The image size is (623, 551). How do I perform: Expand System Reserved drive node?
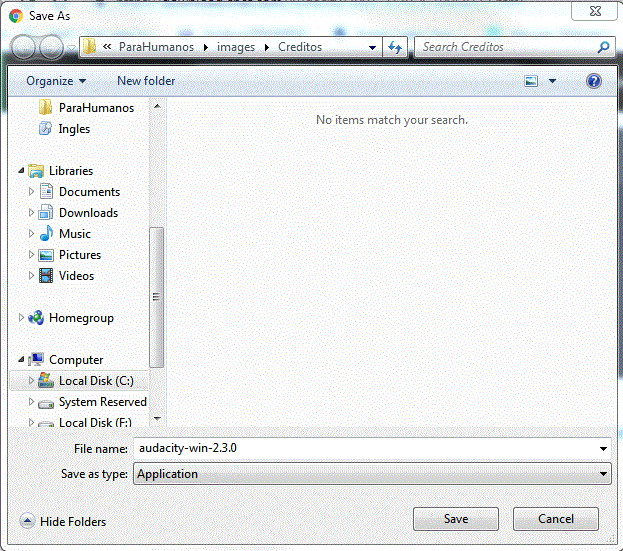click(x=31, y=402)
